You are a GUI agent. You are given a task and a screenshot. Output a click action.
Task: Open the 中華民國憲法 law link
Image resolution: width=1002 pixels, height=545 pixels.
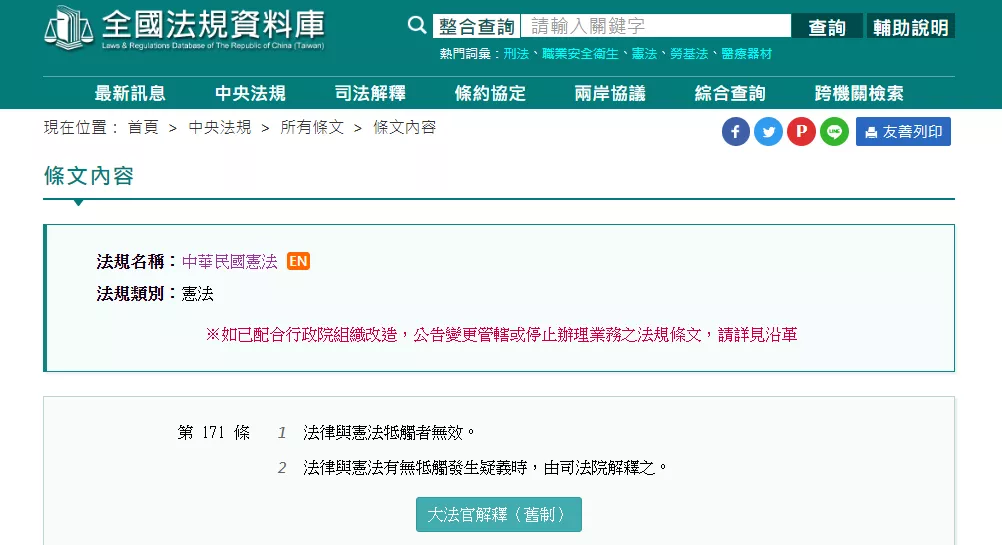tap(230, 261)
